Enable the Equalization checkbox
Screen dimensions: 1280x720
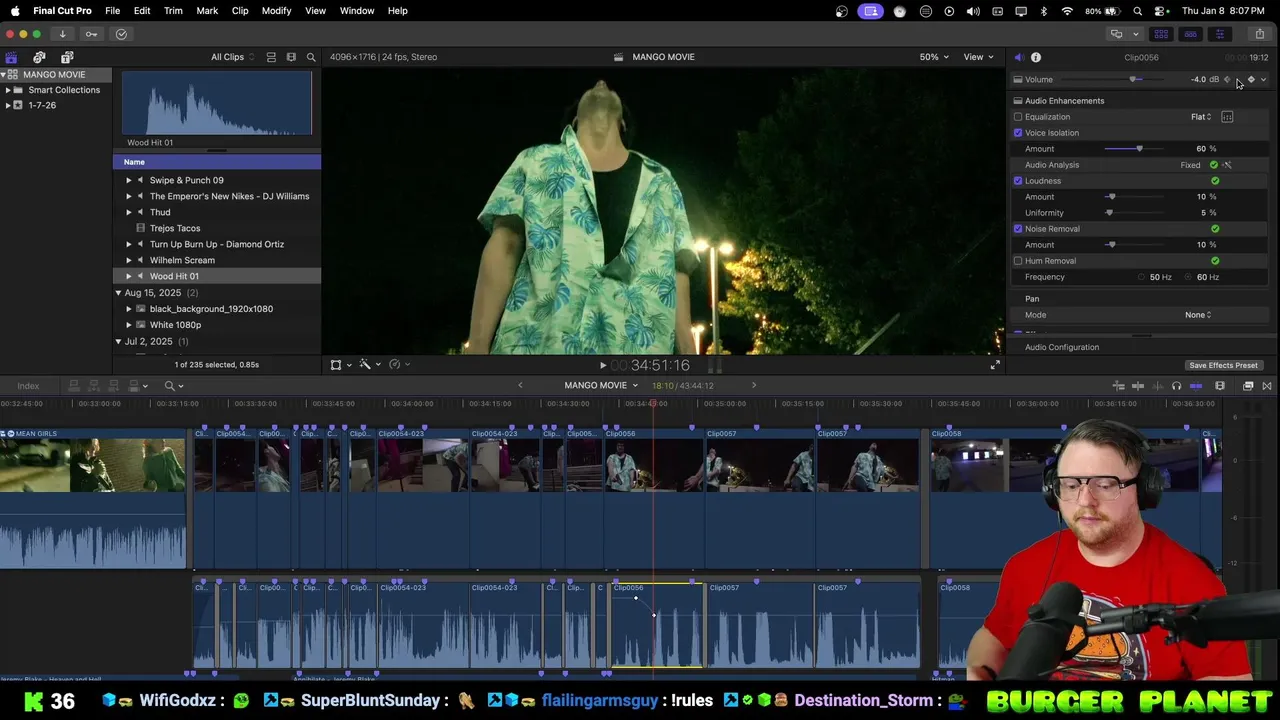(1018, 117)
